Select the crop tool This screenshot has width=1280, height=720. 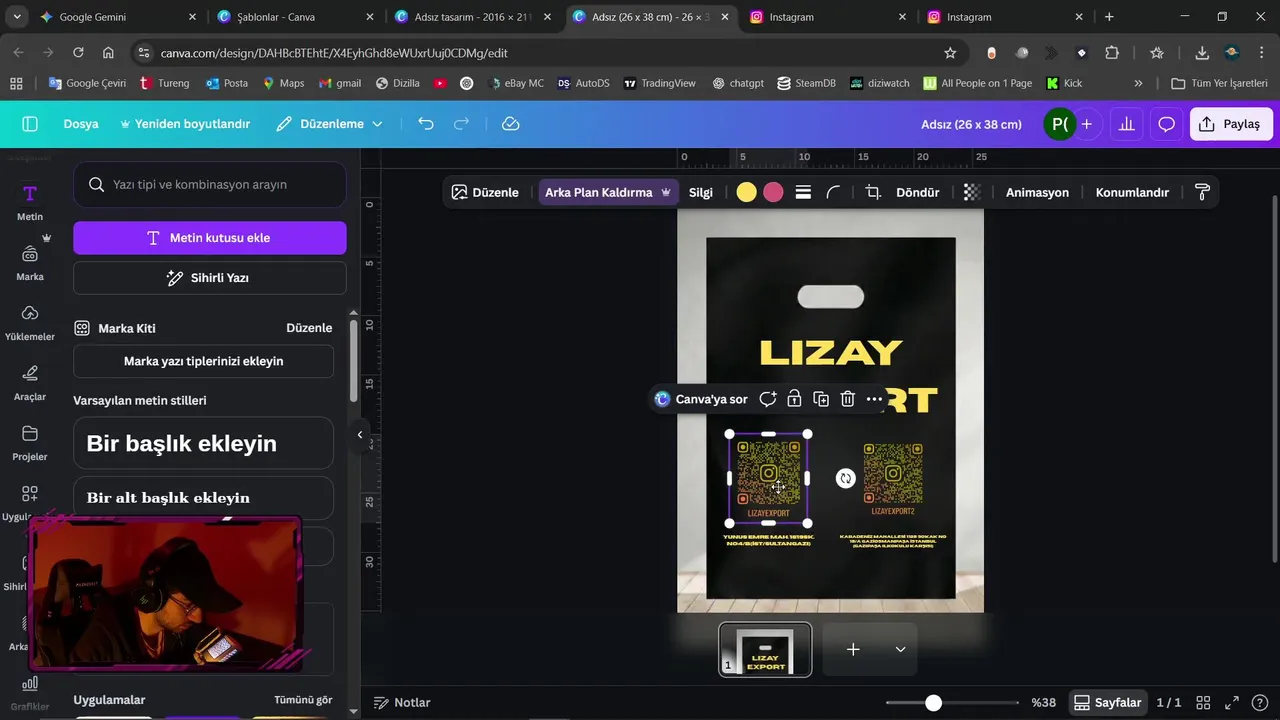pyautogui.click(x=873, y=192)
